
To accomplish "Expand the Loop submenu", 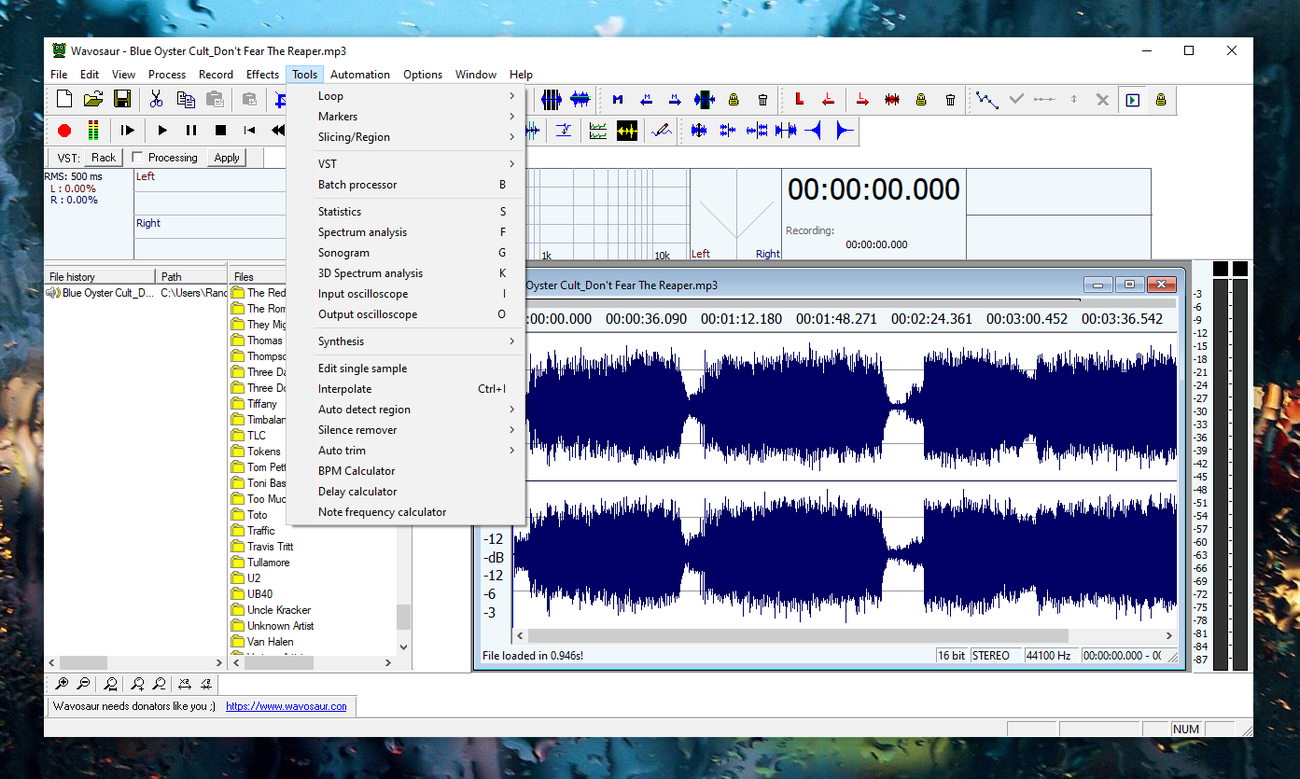I will click(406, 96).
